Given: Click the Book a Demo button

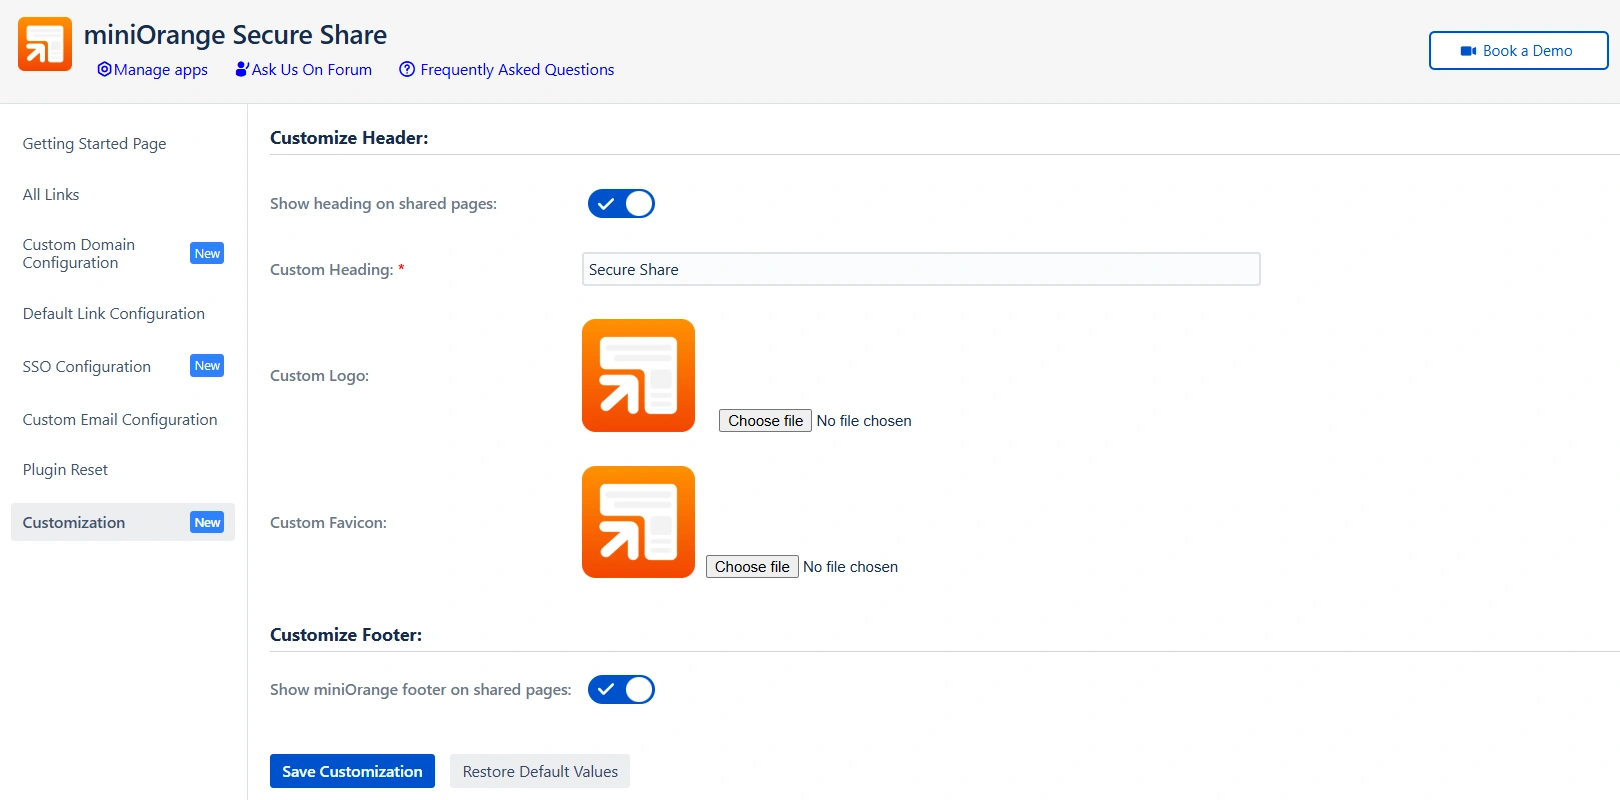Looking at the screenshot, I should tap(1518, 51).
